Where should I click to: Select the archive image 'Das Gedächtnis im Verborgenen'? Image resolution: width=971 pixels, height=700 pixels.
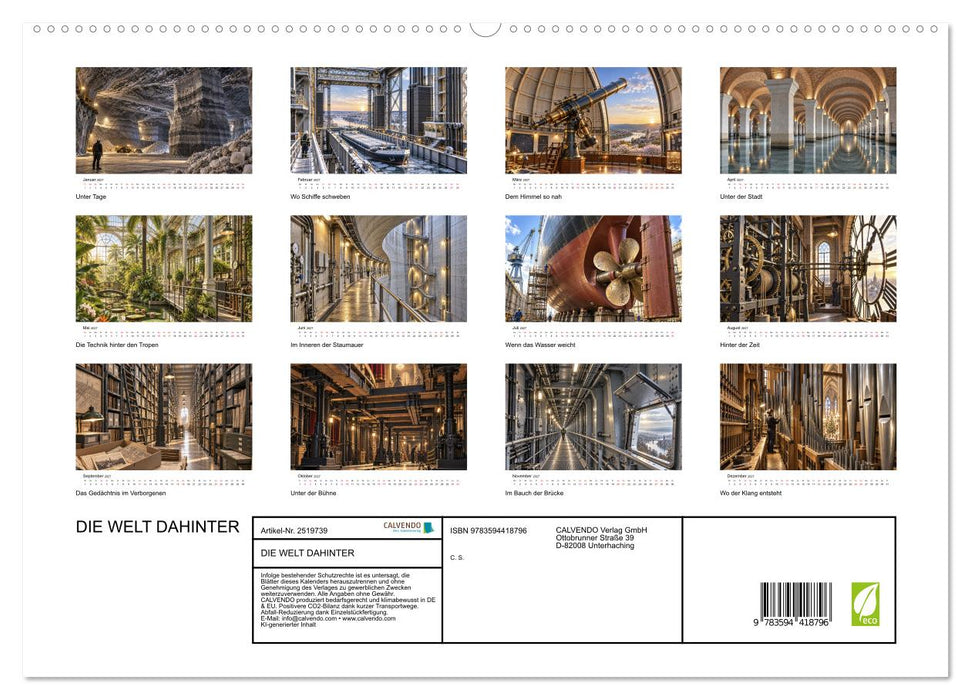163,416
